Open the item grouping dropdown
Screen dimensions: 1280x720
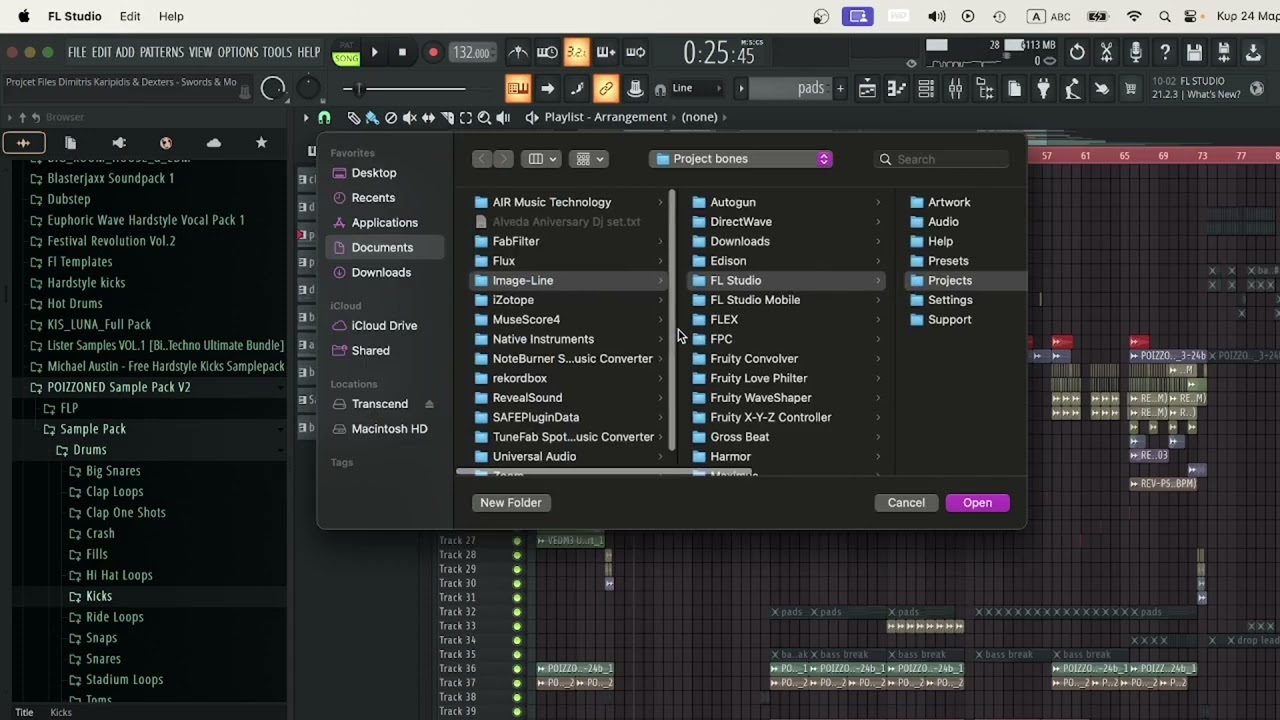(x=589, y=159)
